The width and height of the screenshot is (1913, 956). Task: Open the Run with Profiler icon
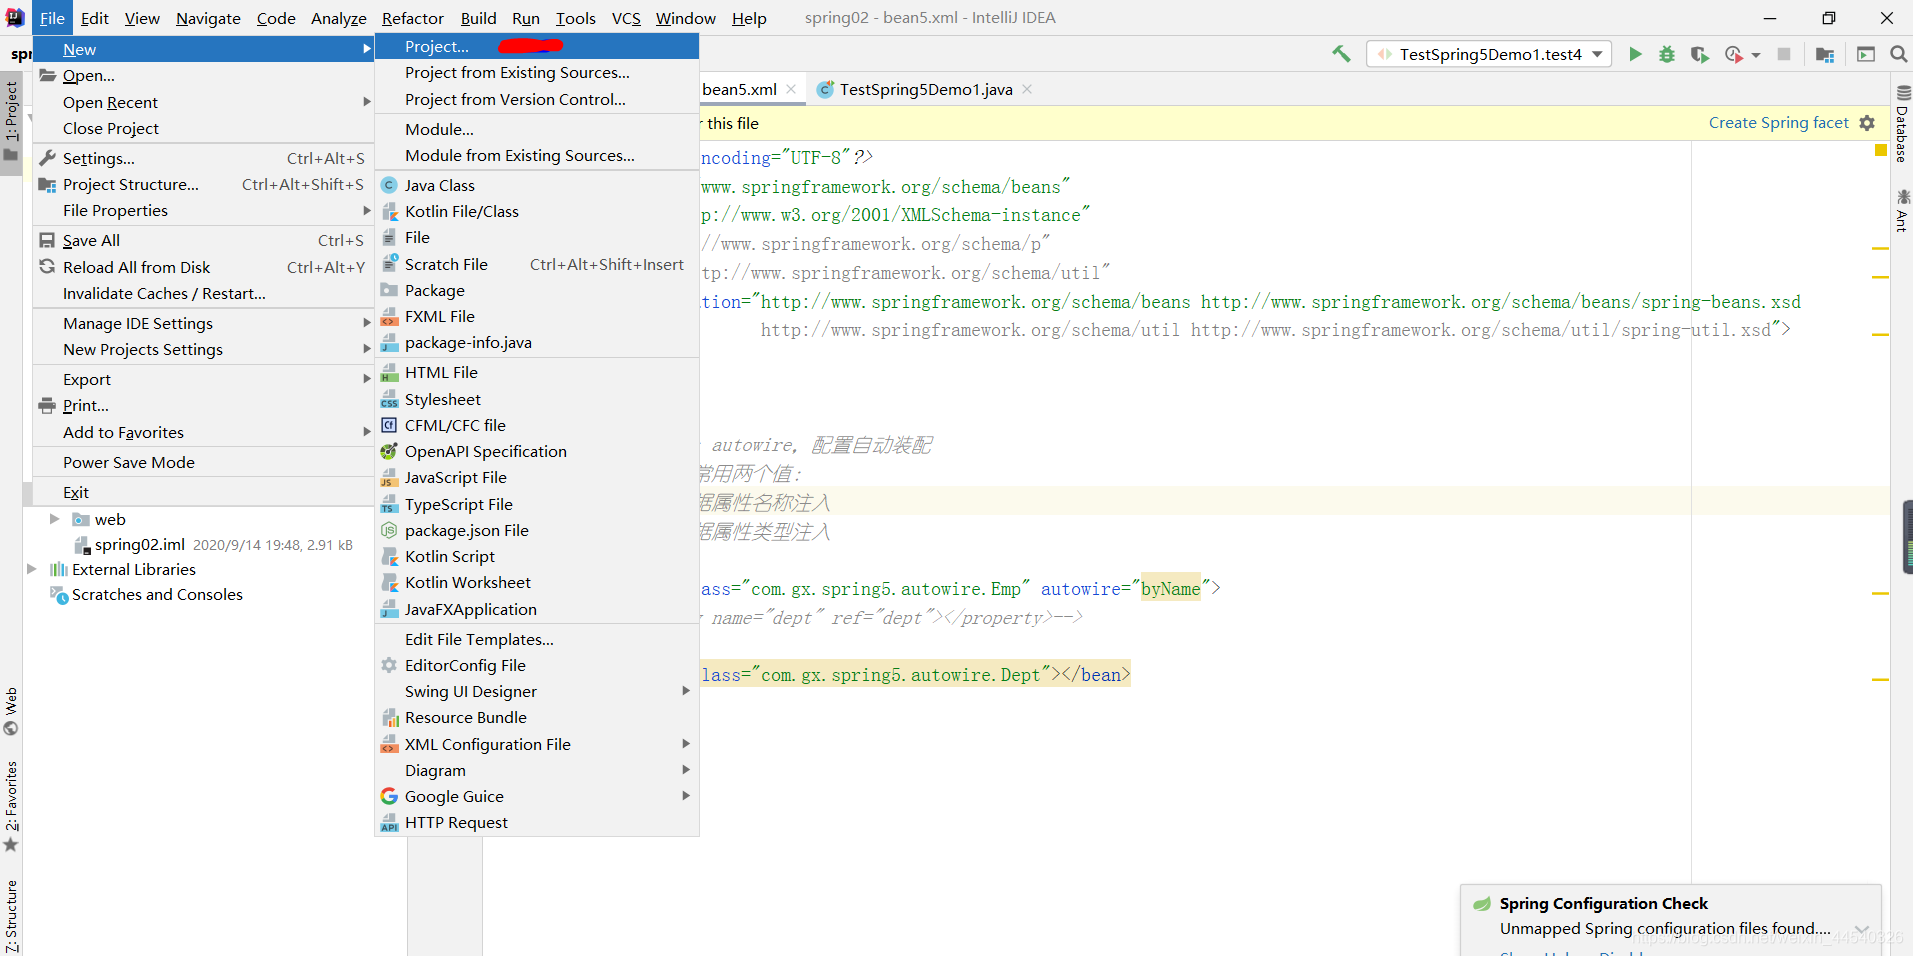(x=1734, y=54)
